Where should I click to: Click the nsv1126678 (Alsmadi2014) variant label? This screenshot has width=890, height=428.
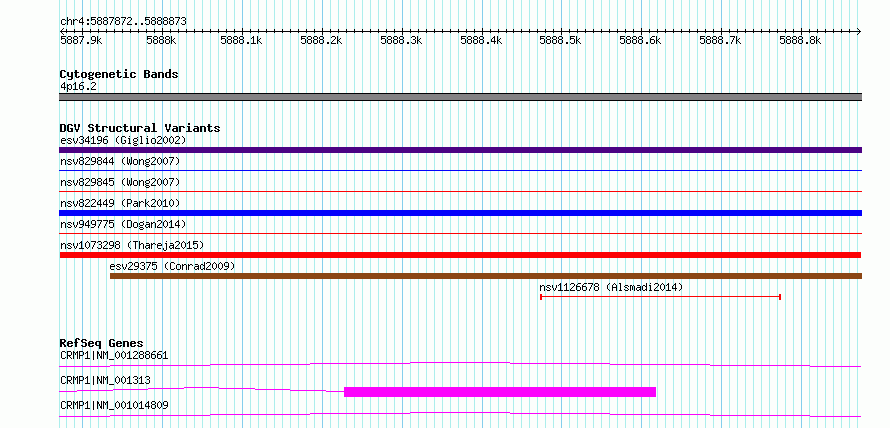pos(611,287)
